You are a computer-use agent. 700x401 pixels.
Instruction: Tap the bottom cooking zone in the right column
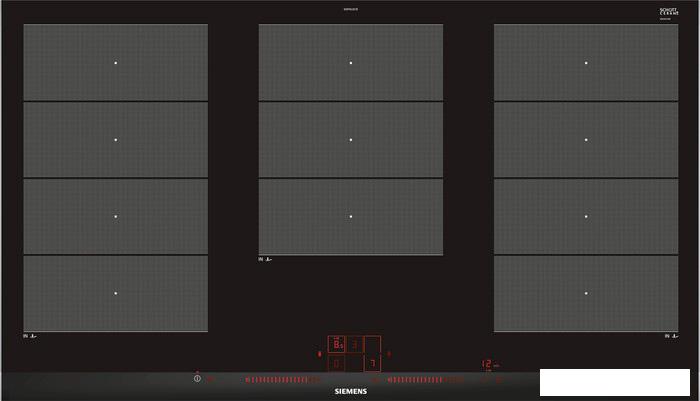(x=586, y=293)
